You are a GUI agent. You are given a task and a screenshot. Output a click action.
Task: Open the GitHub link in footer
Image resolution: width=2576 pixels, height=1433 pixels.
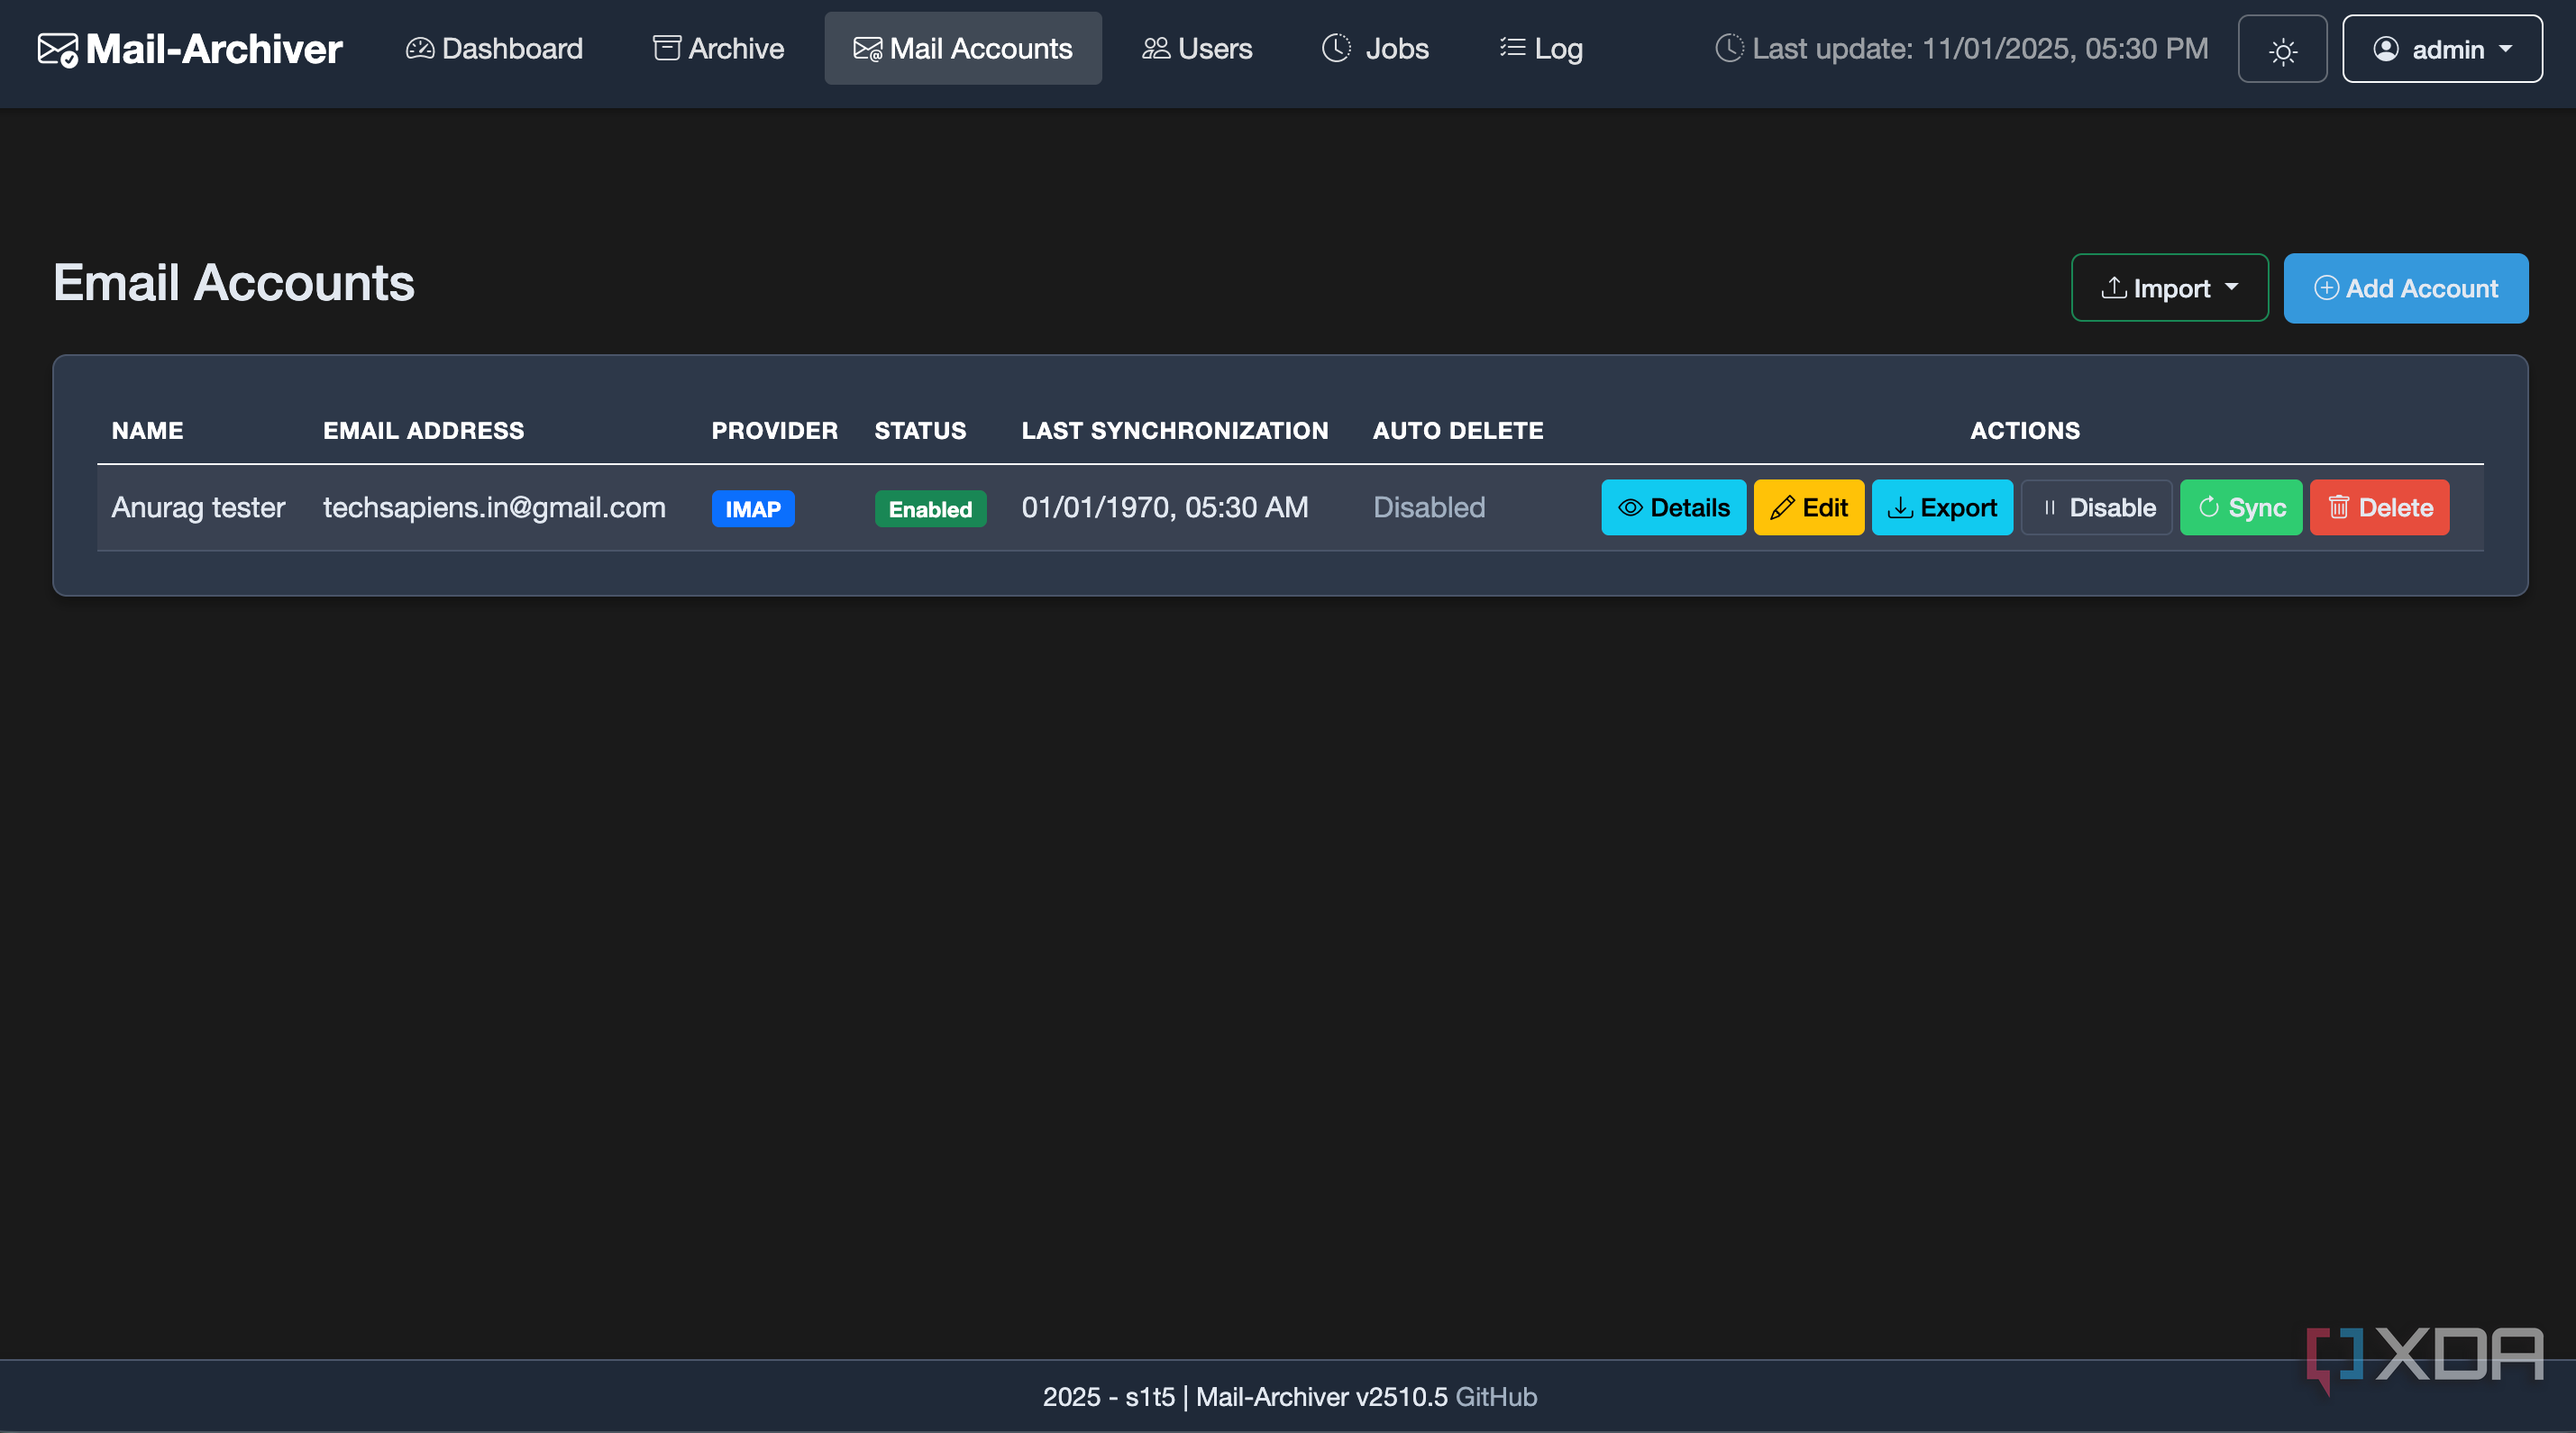tap(1496, 1397)
